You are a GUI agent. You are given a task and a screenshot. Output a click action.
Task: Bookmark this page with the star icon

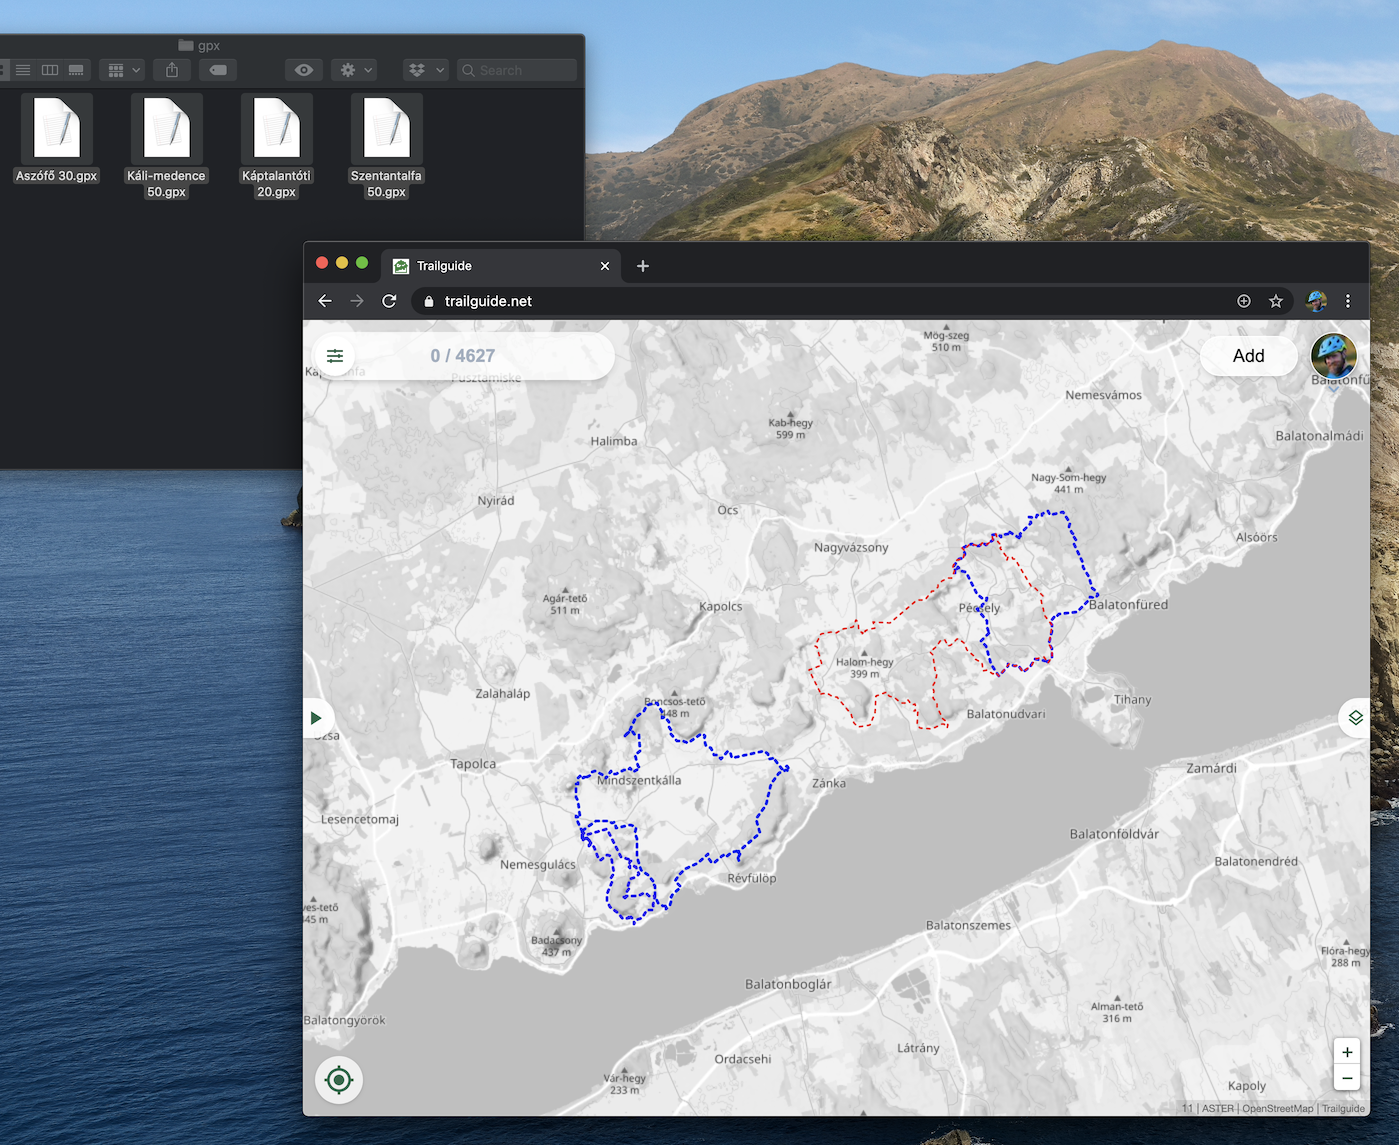click(x=1276, y=301)
